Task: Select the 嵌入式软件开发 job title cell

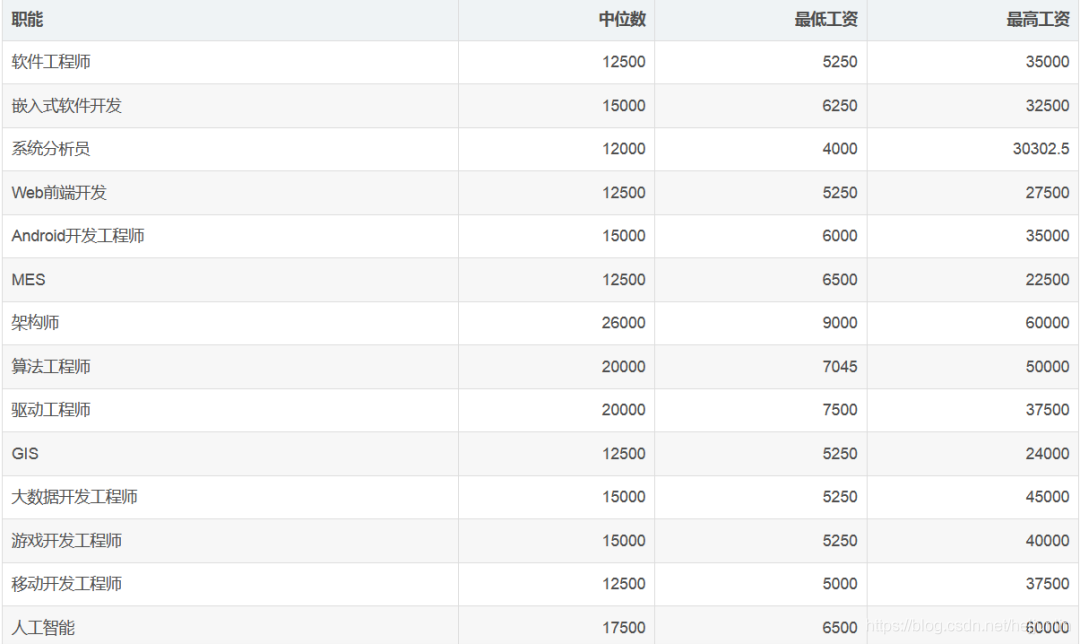Action: coord(67,105)
